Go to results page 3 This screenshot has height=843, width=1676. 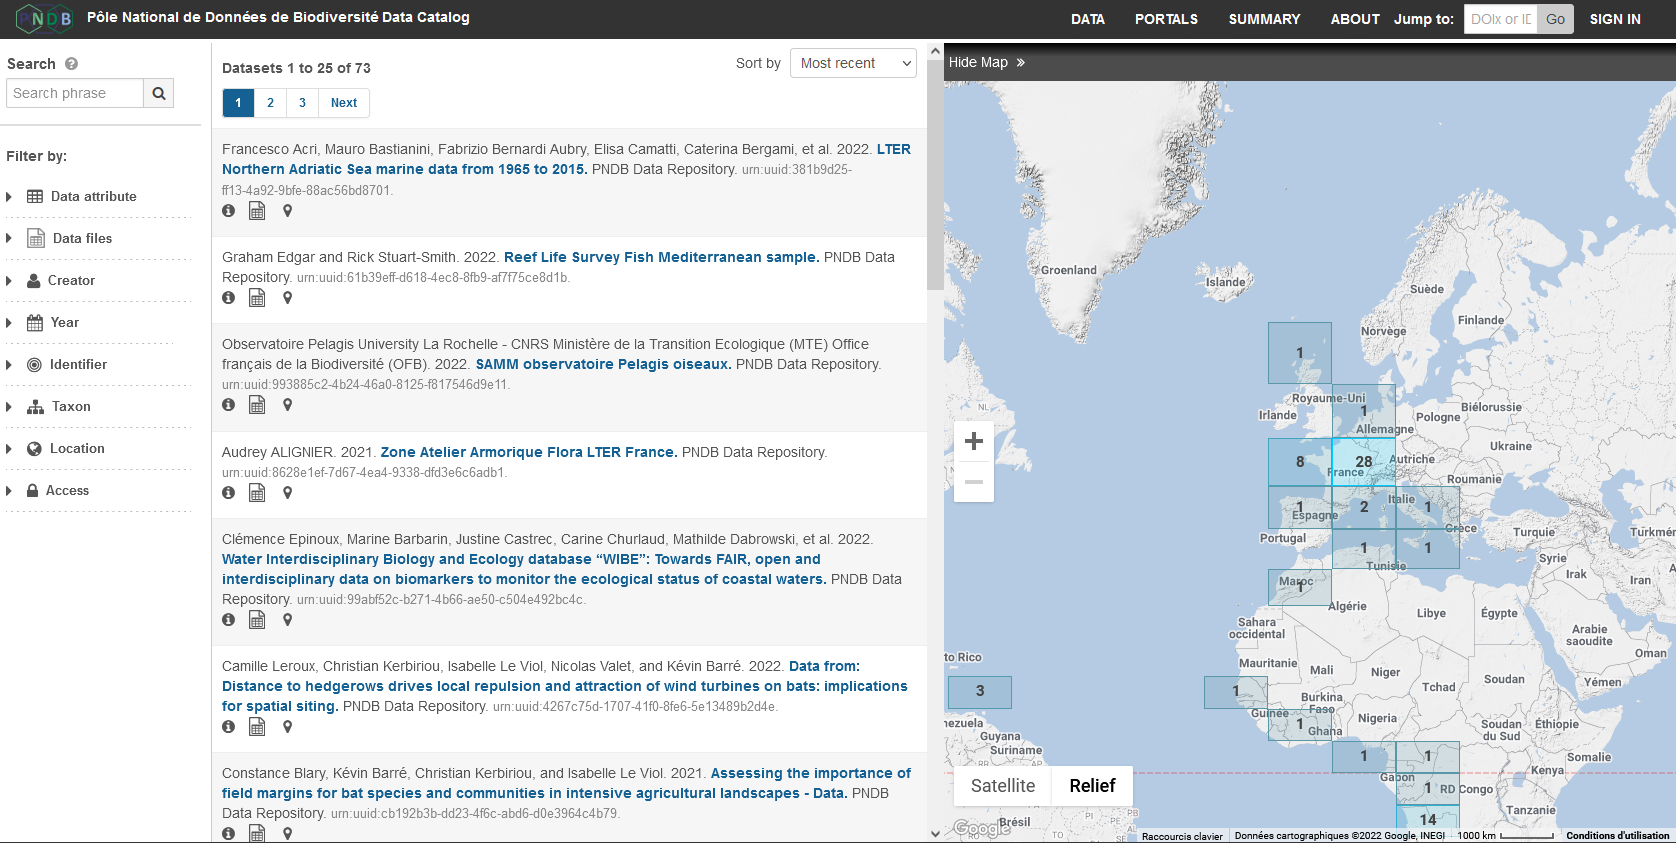tap(302, 103)
